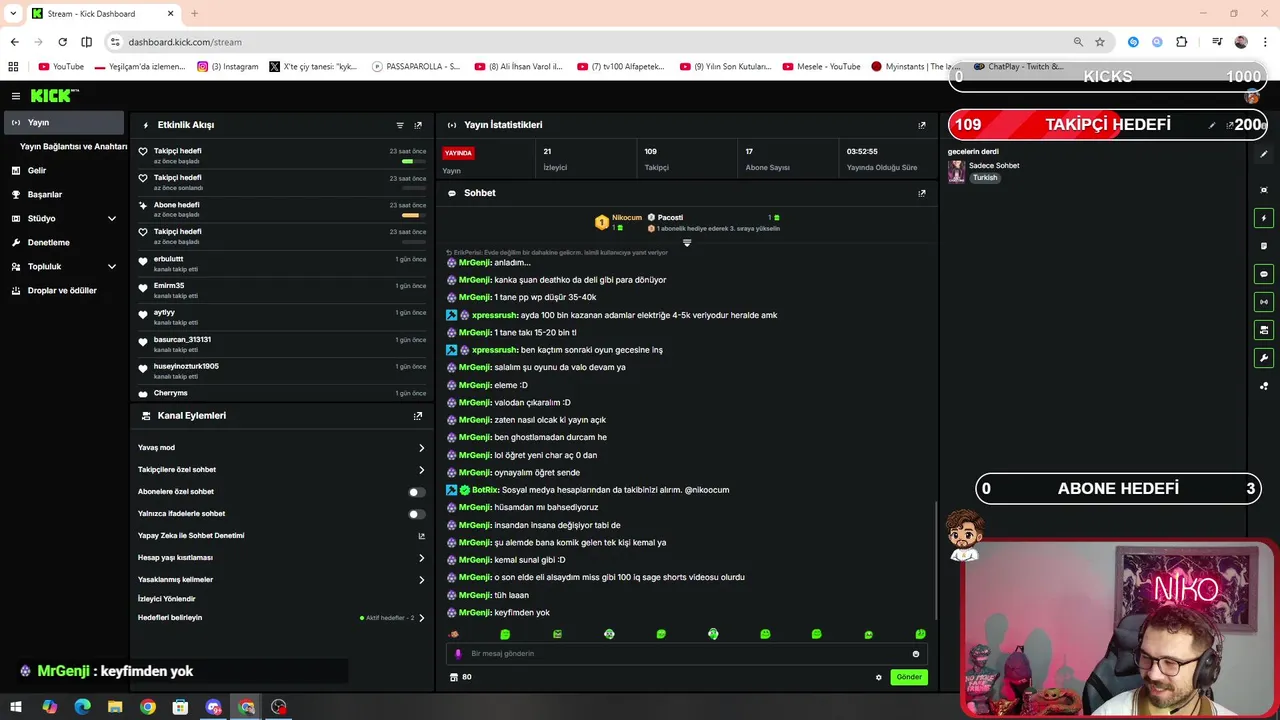1280x720 pixels.
Task: Click İzleyici Yönlendir option
Action: (166, 599)
